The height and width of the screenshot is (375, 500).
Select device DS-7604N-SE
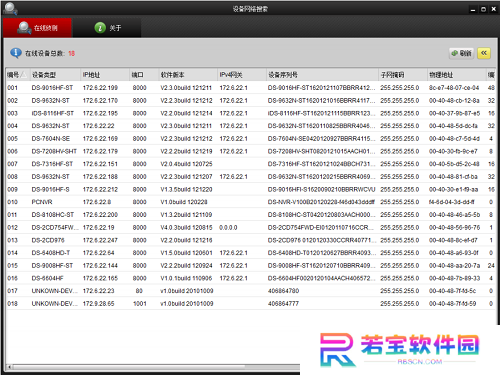coord(51,138)
